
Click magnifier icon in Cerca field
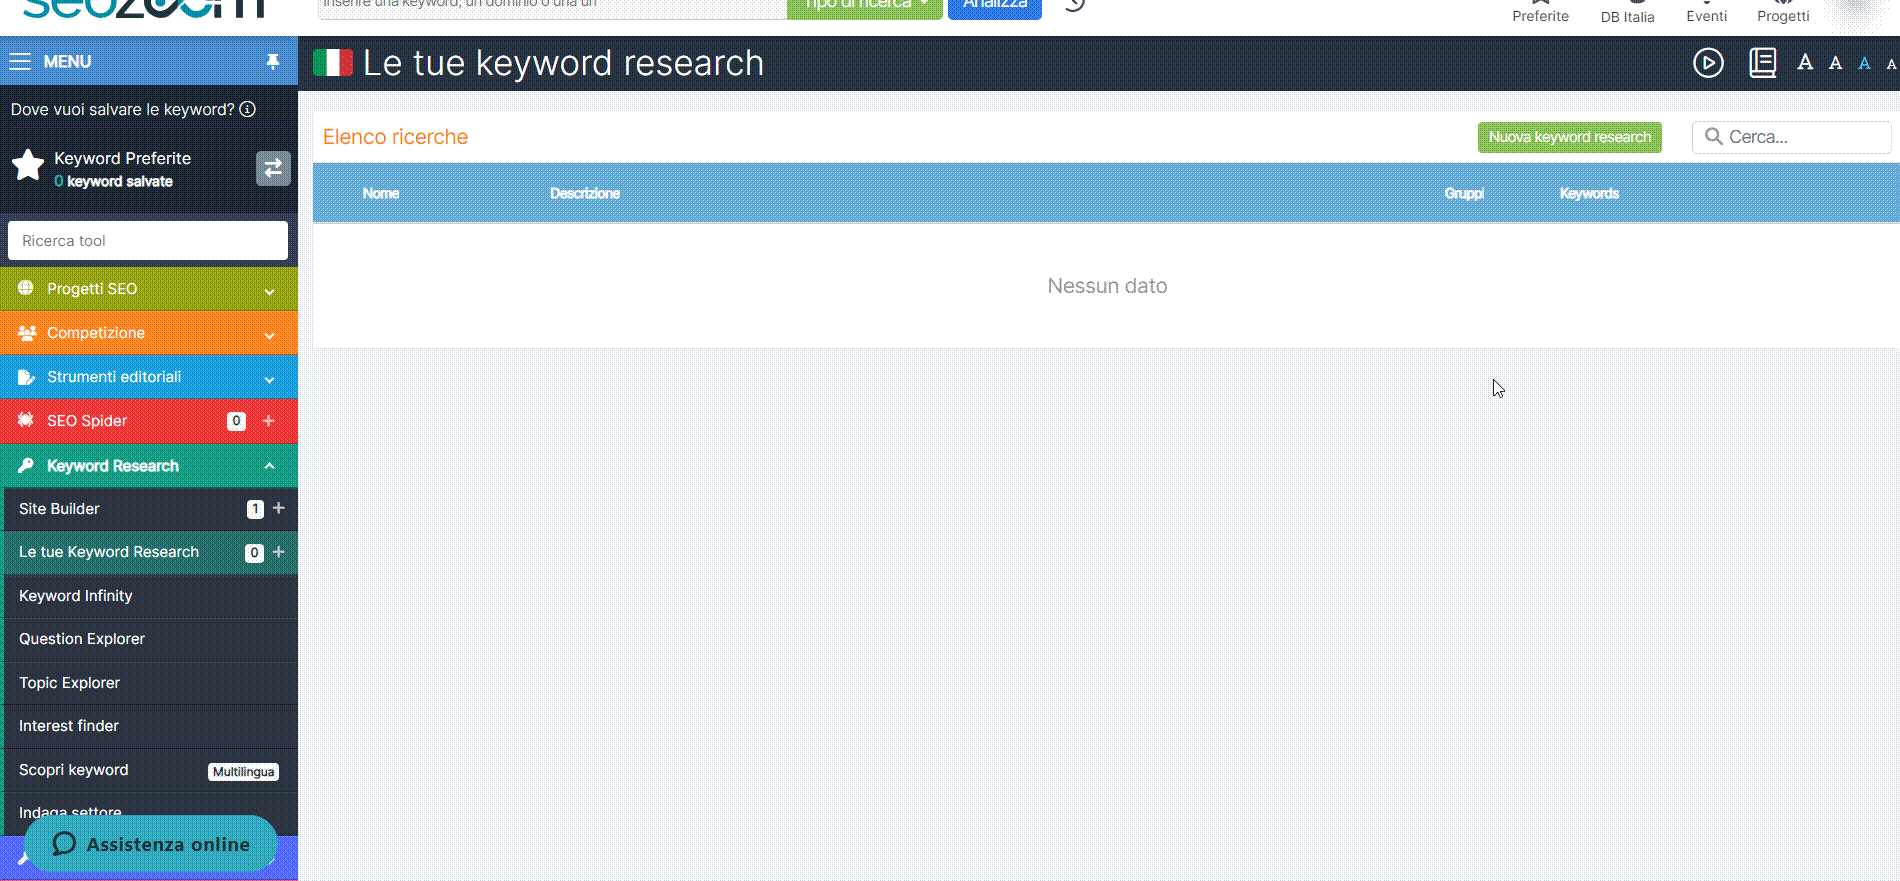point(1713,137)
